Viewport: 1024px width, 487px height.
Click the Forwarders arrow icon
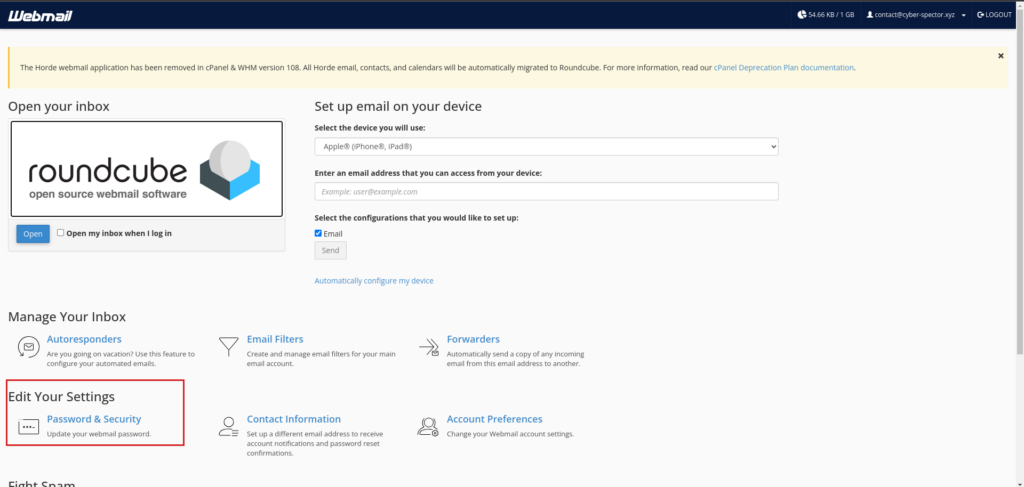pyautogui.click(x=428, y=347)
